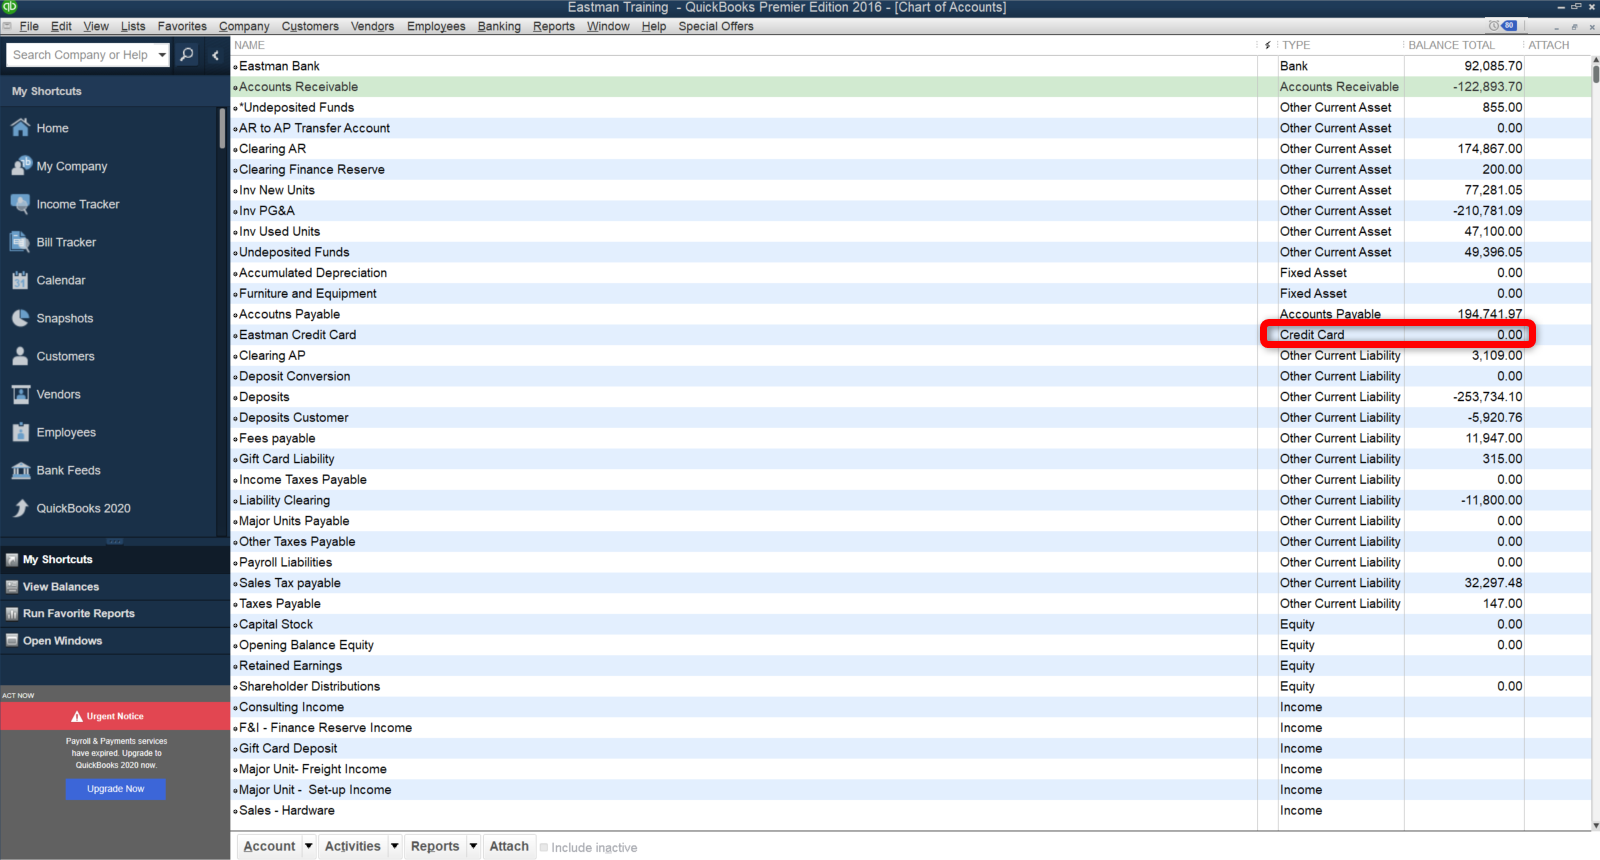Click the search magnifier icon
Screen dimensions: 1600x860
(x=187, y=55)
